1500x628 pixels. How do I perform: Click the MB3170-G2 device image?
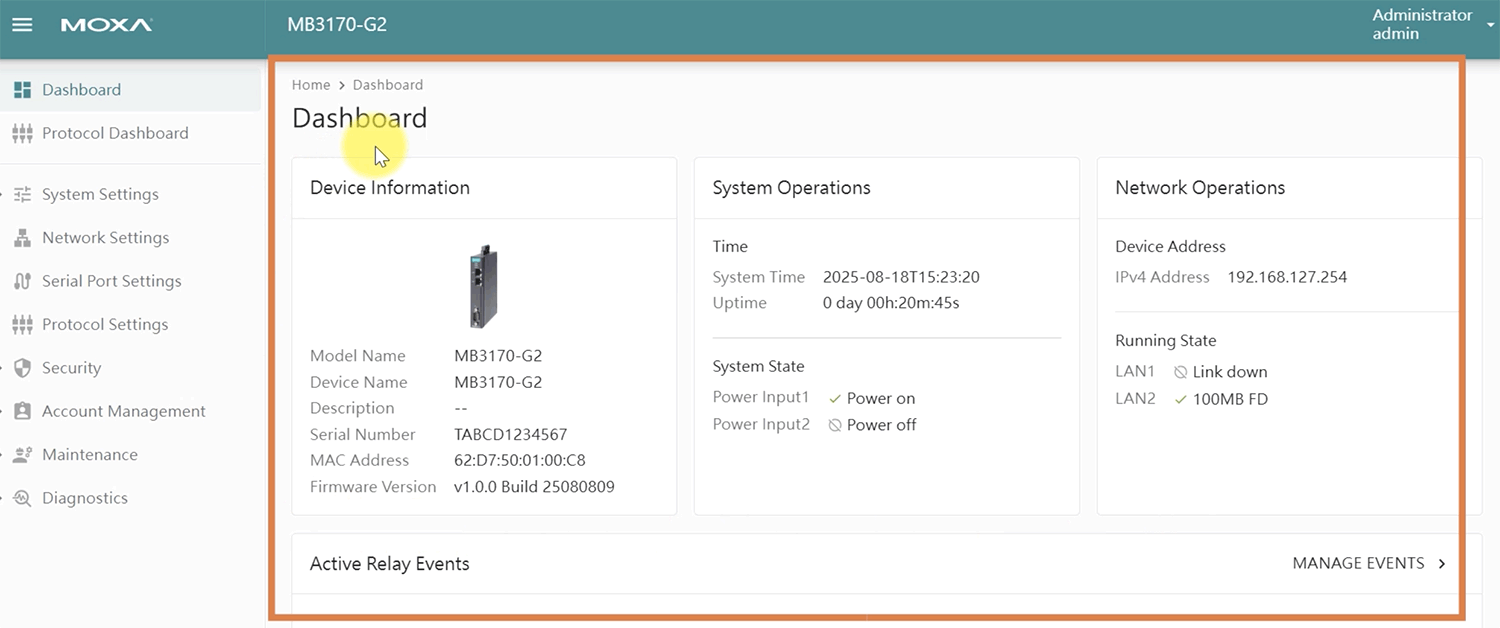[483, 286]
